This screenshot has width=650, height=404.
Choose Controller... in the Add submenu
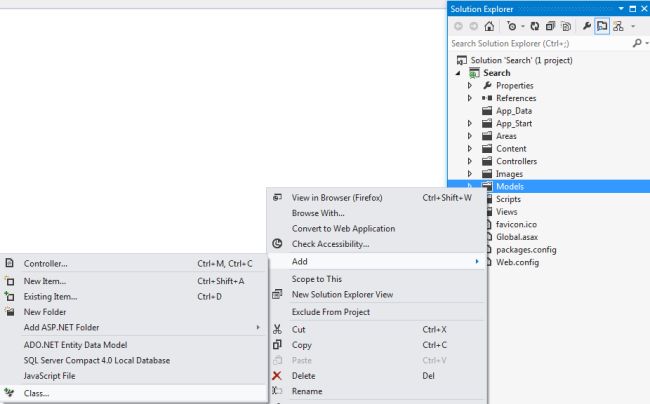[x=133, y=264]
